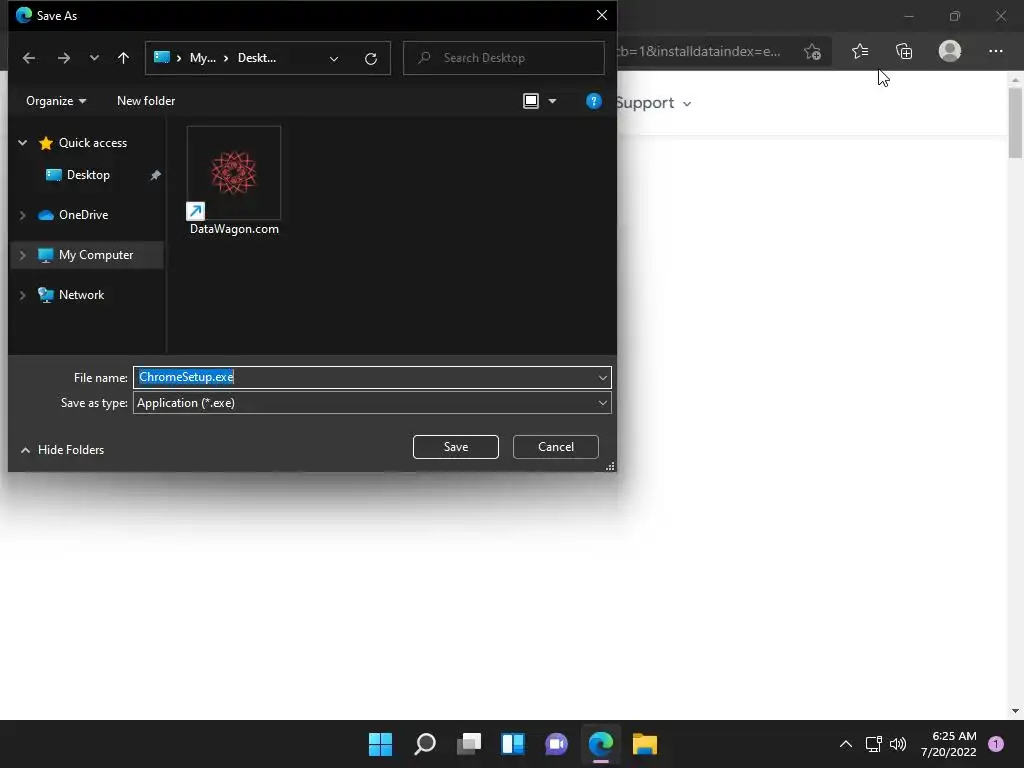Click the pin icon next to Desktop

tap(155, 175)
